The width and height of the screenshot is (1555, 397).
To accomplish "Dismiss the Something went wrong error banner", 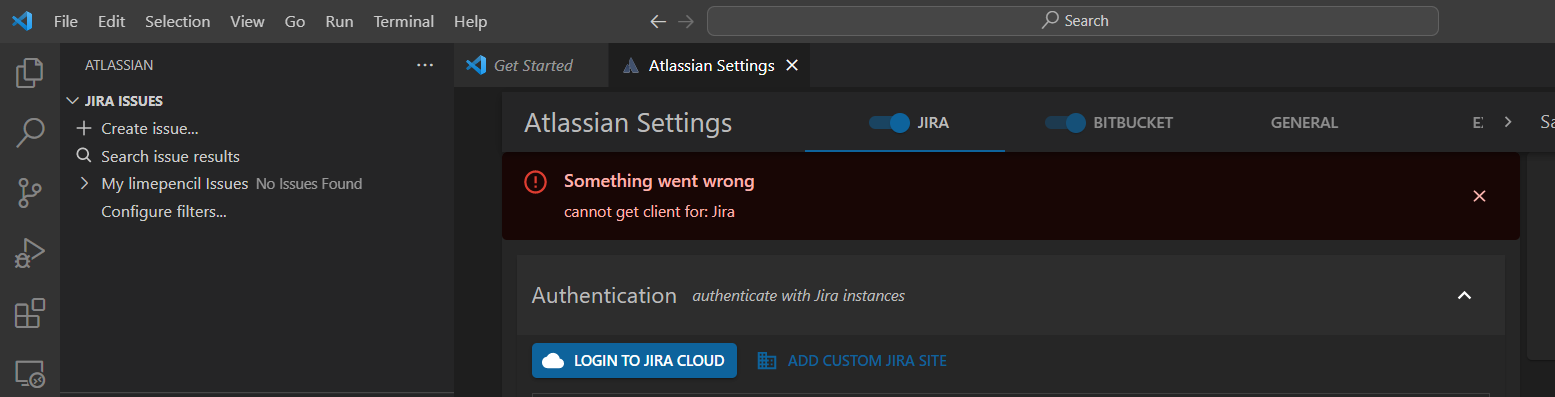I will point(1480,196).
